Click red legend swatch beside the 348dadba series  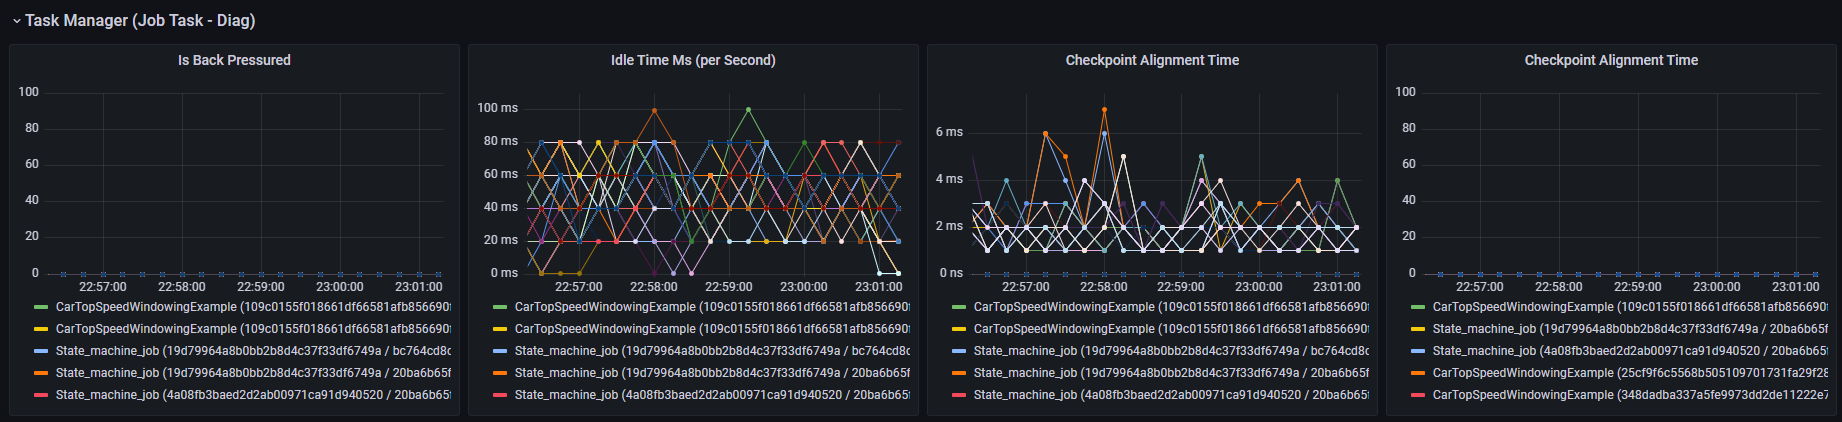(1418, 395)
